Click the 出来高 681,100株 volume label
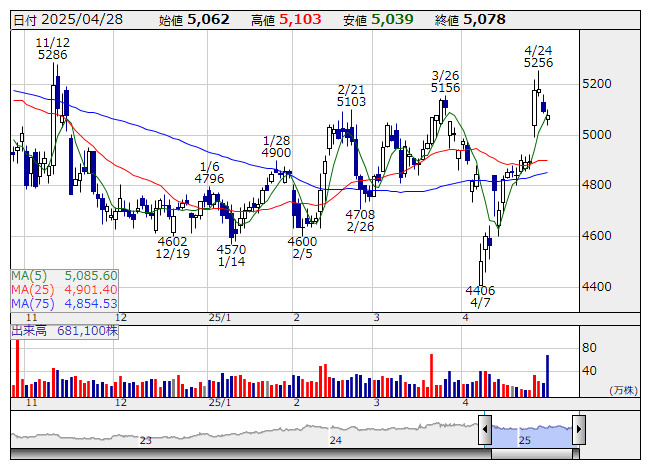Image resolution: width=653 pixels, height=470 pixels. click(x=65, y=331)
